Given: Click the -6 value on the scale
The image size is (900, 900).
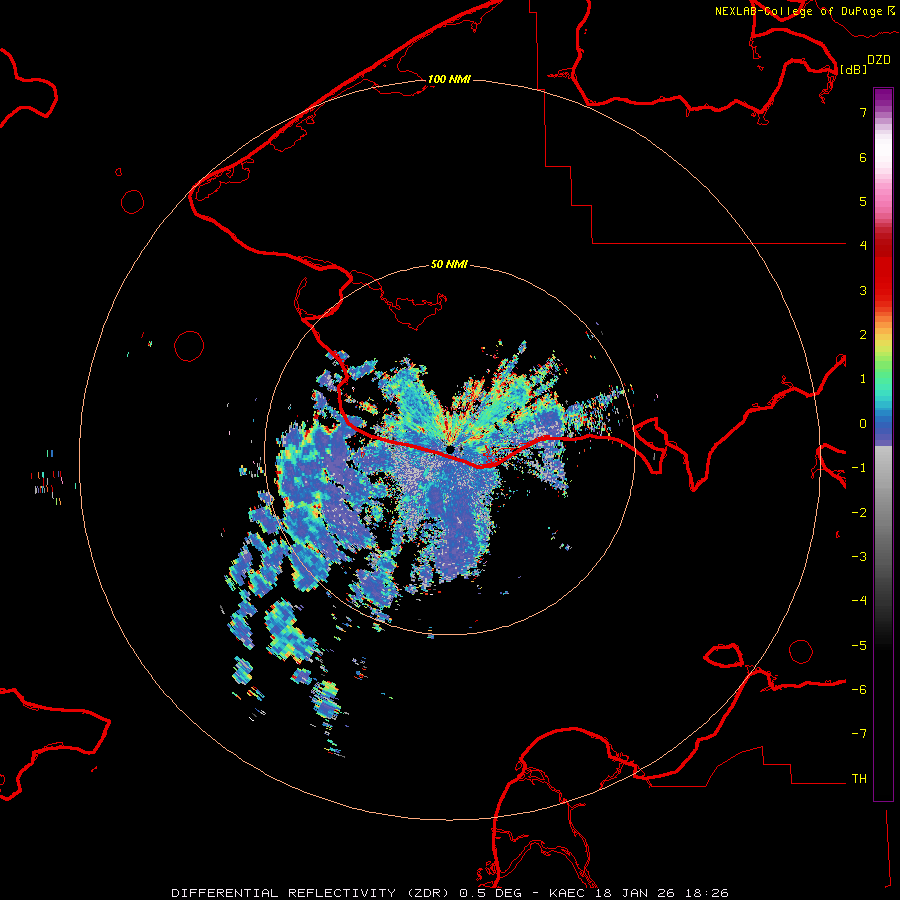Looking at the screenshot, I should 859,690.
